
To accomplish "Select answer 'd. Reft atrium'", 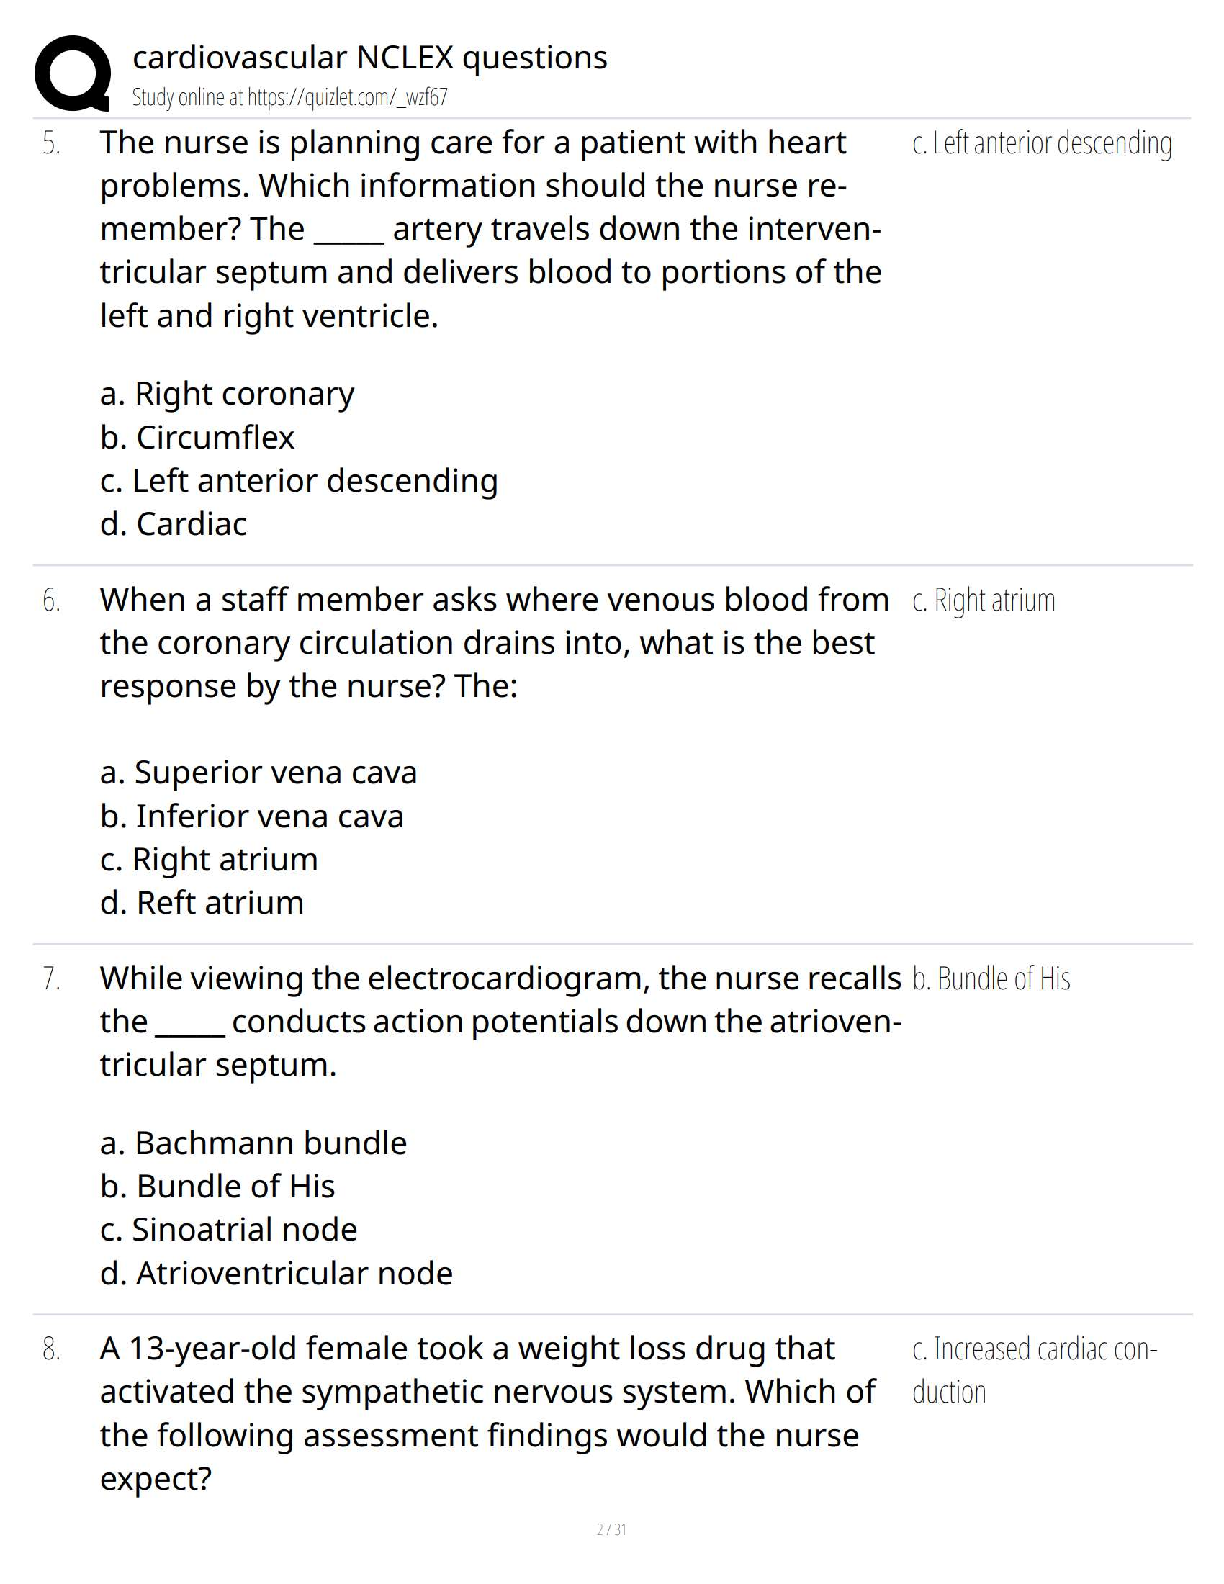I will pyautogui.click(x=201, y=903).
